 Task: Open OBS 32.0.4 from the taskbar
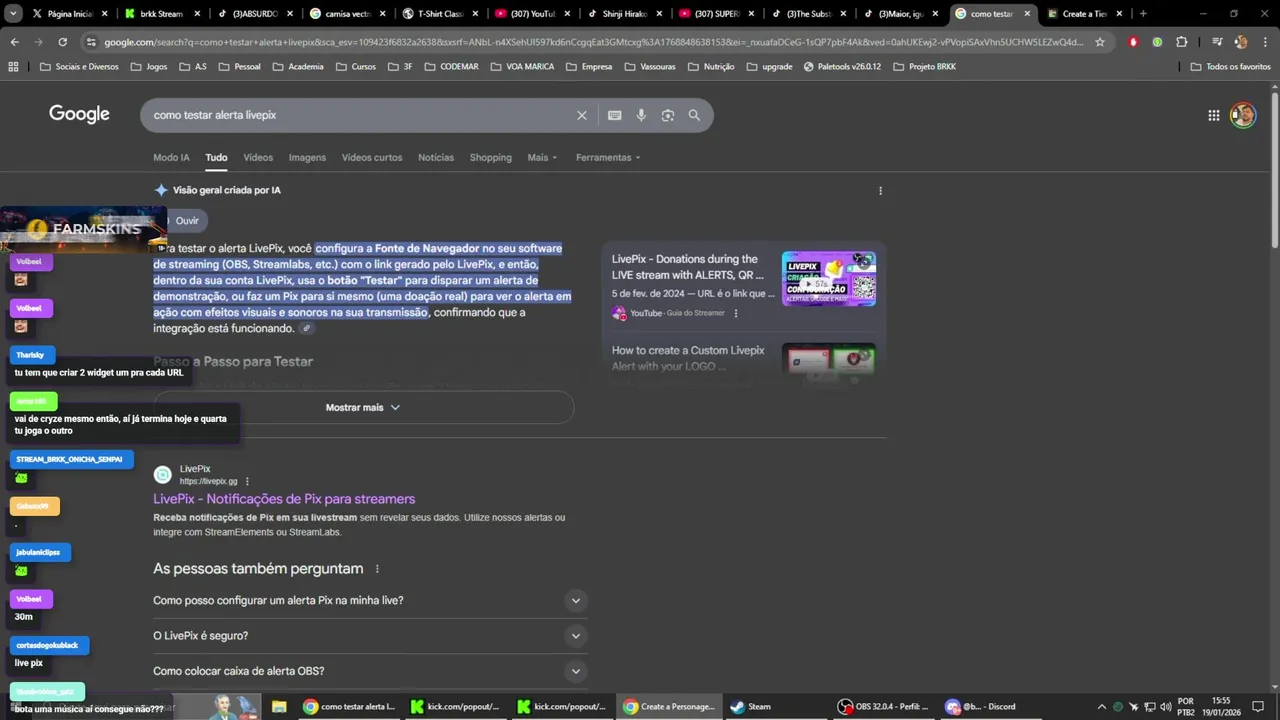pyautogui.click(x=885, y=706)
